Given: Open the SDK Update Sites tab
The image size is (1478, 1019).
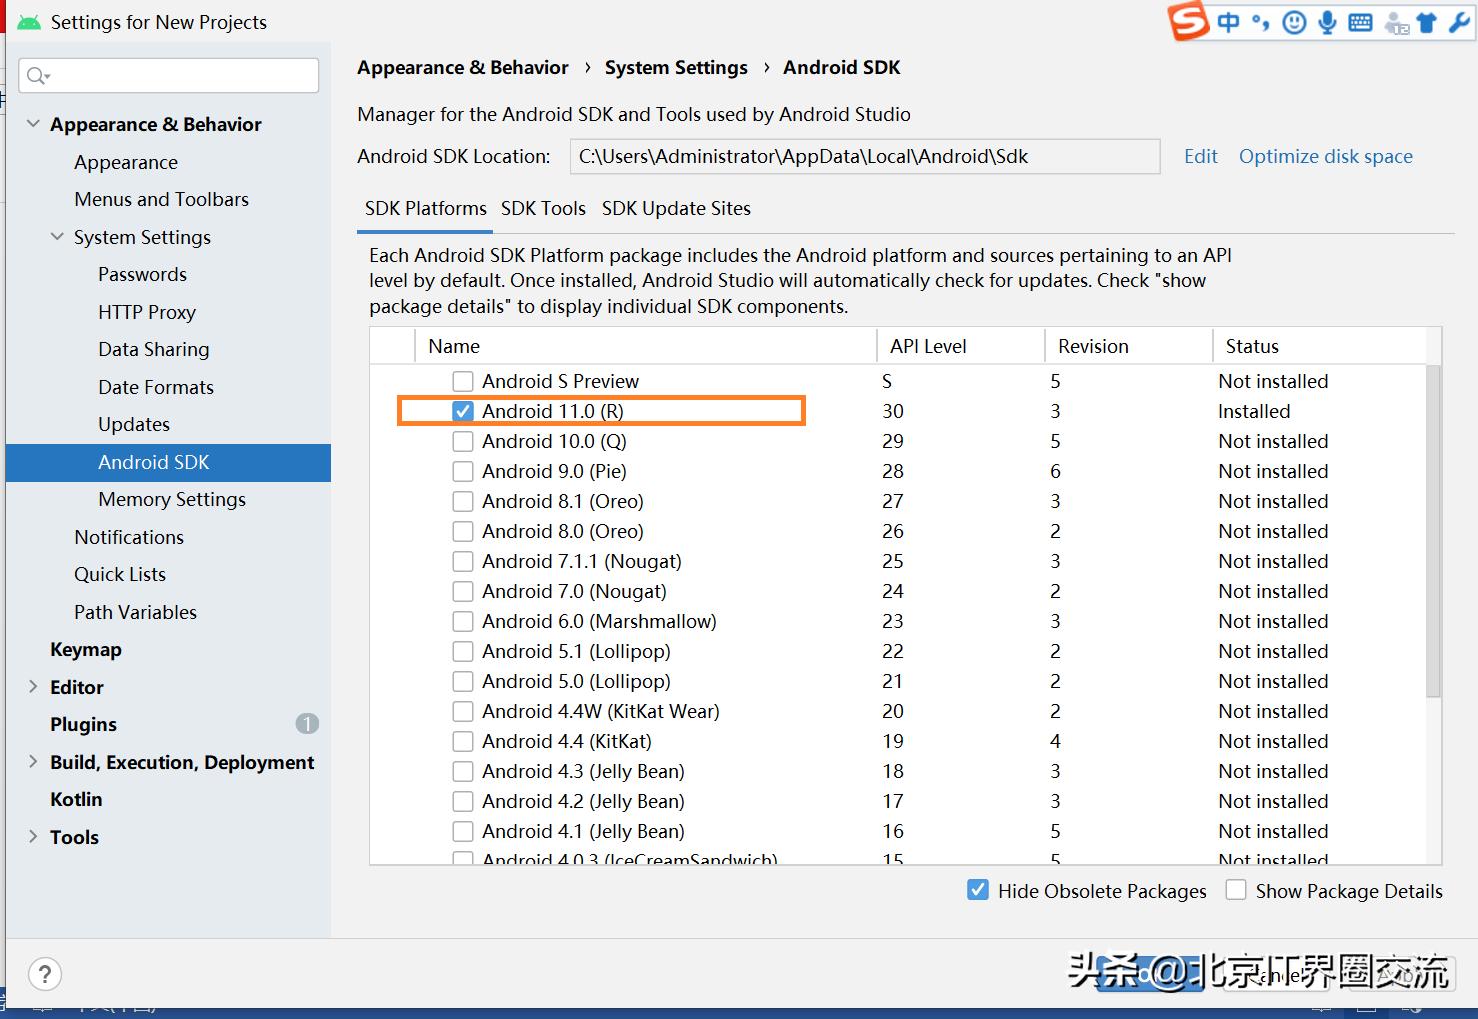Looking at the screenshot, I should click(676, 208).
